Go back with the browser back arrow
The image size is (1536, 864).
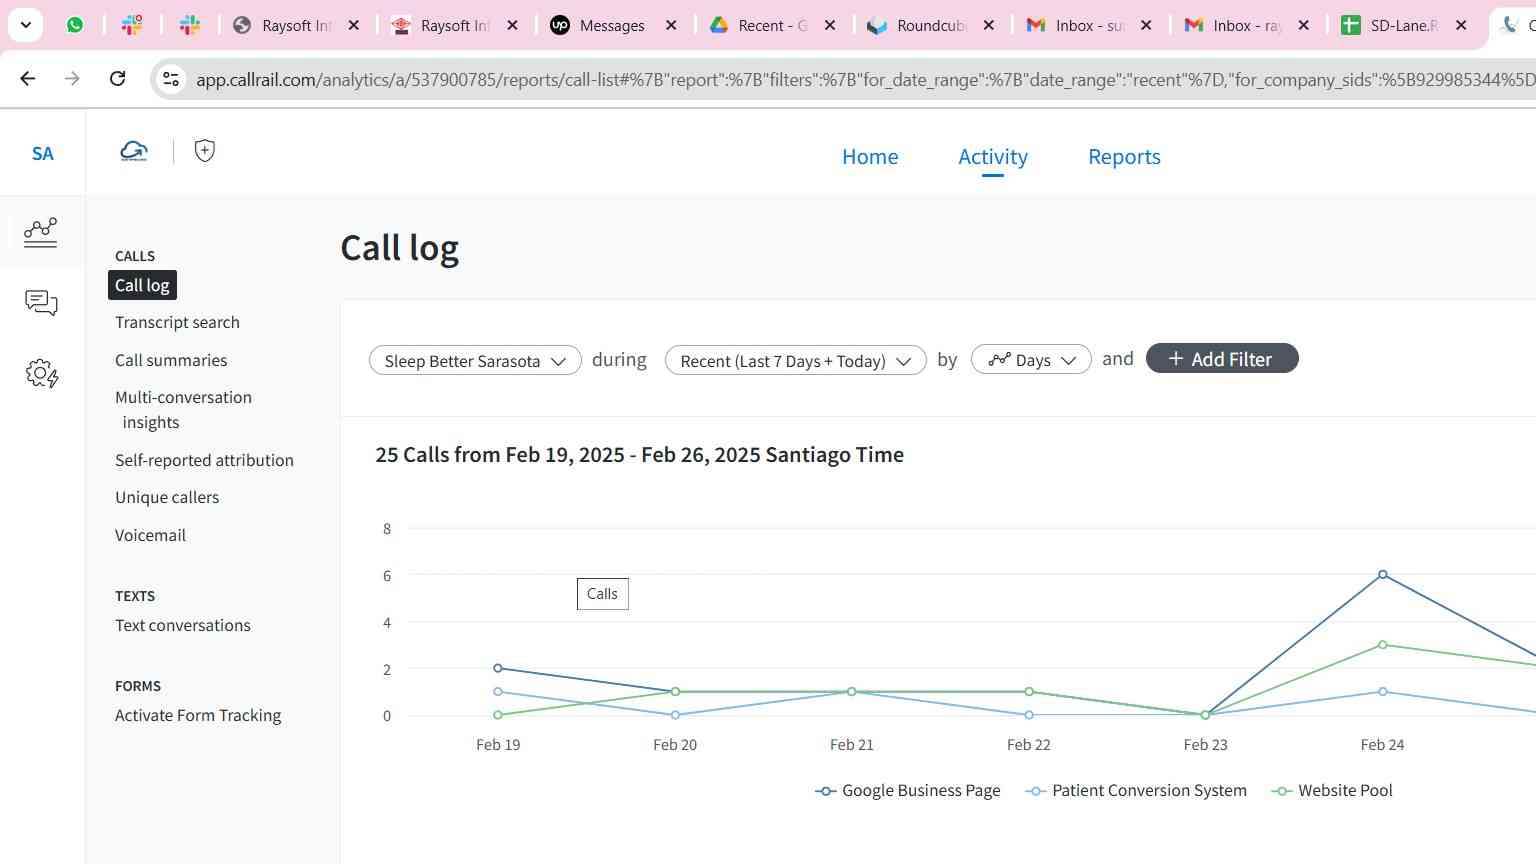tap(28, 78)
